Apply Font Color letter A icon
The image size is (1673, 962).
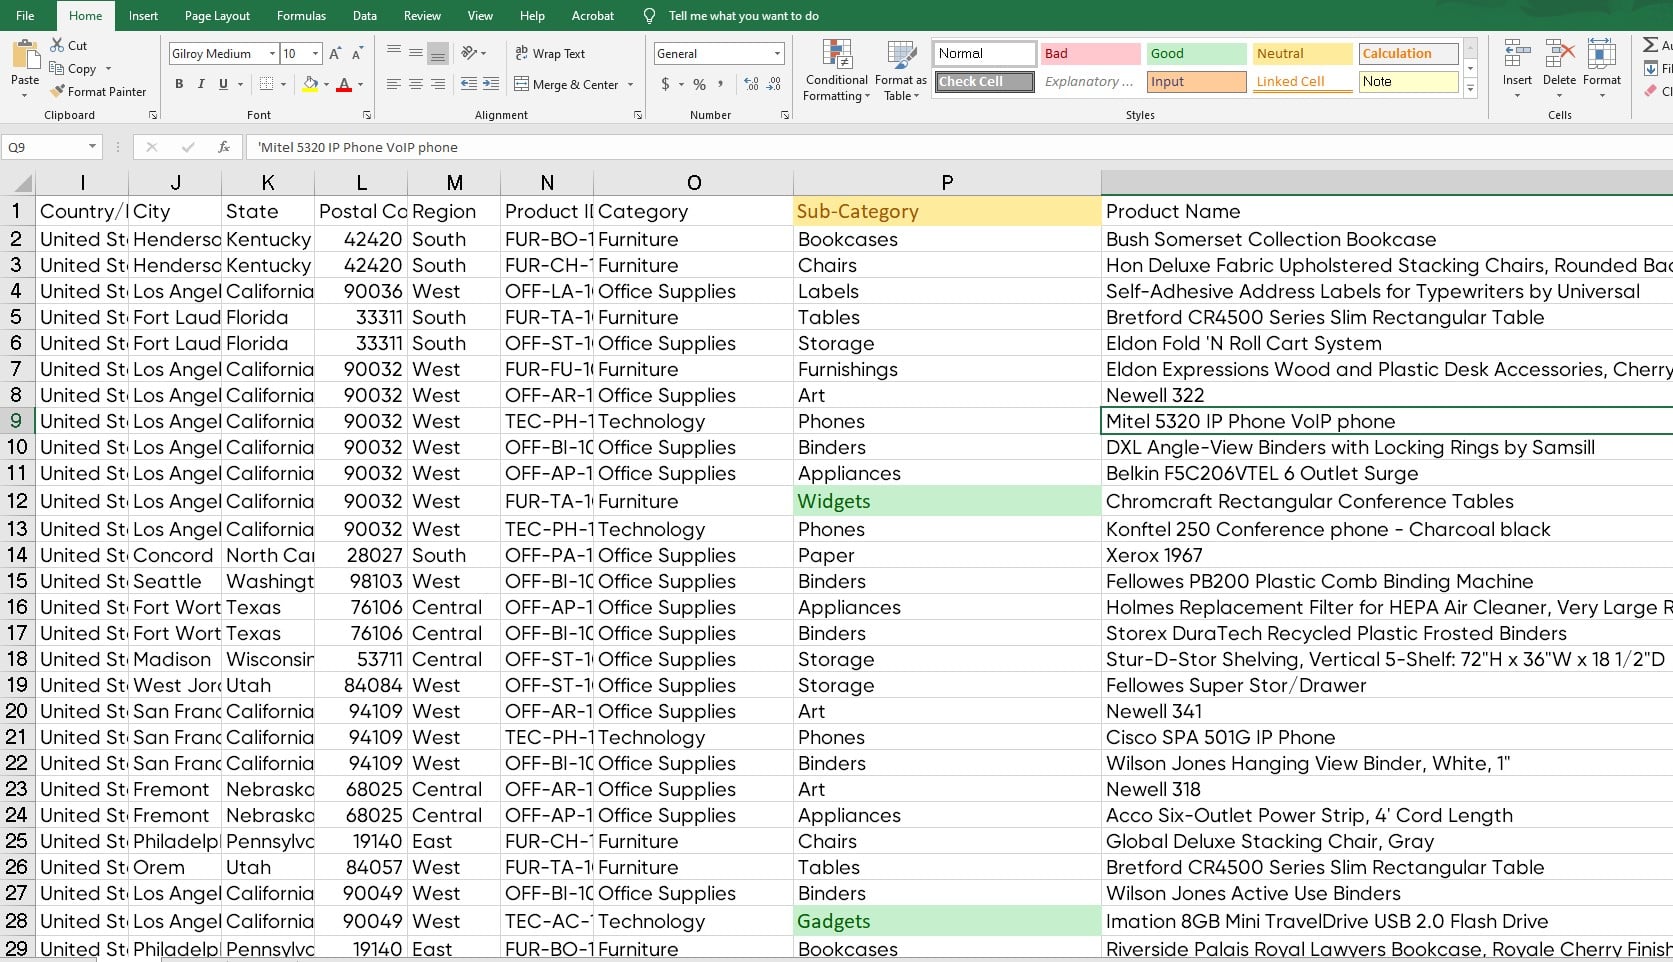[x=344, y=84]
